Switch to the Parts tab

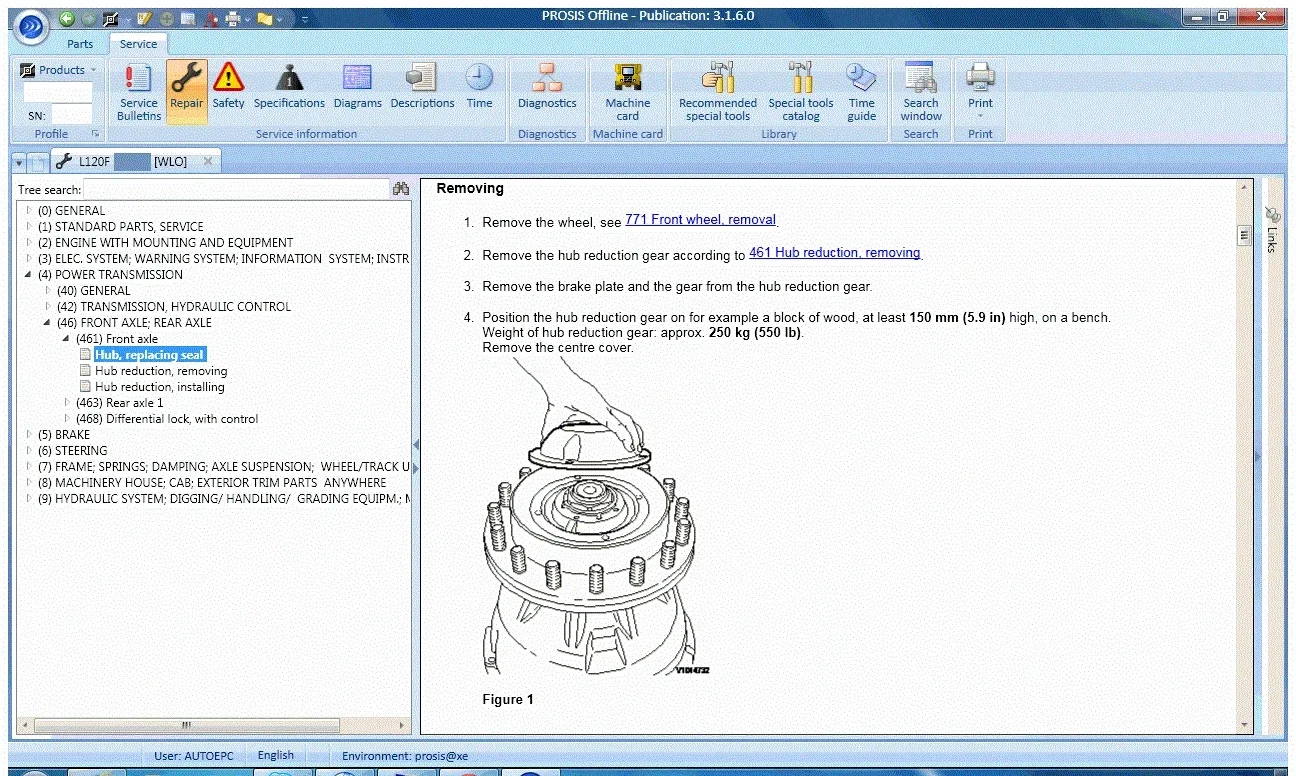[x=79, y=44]
